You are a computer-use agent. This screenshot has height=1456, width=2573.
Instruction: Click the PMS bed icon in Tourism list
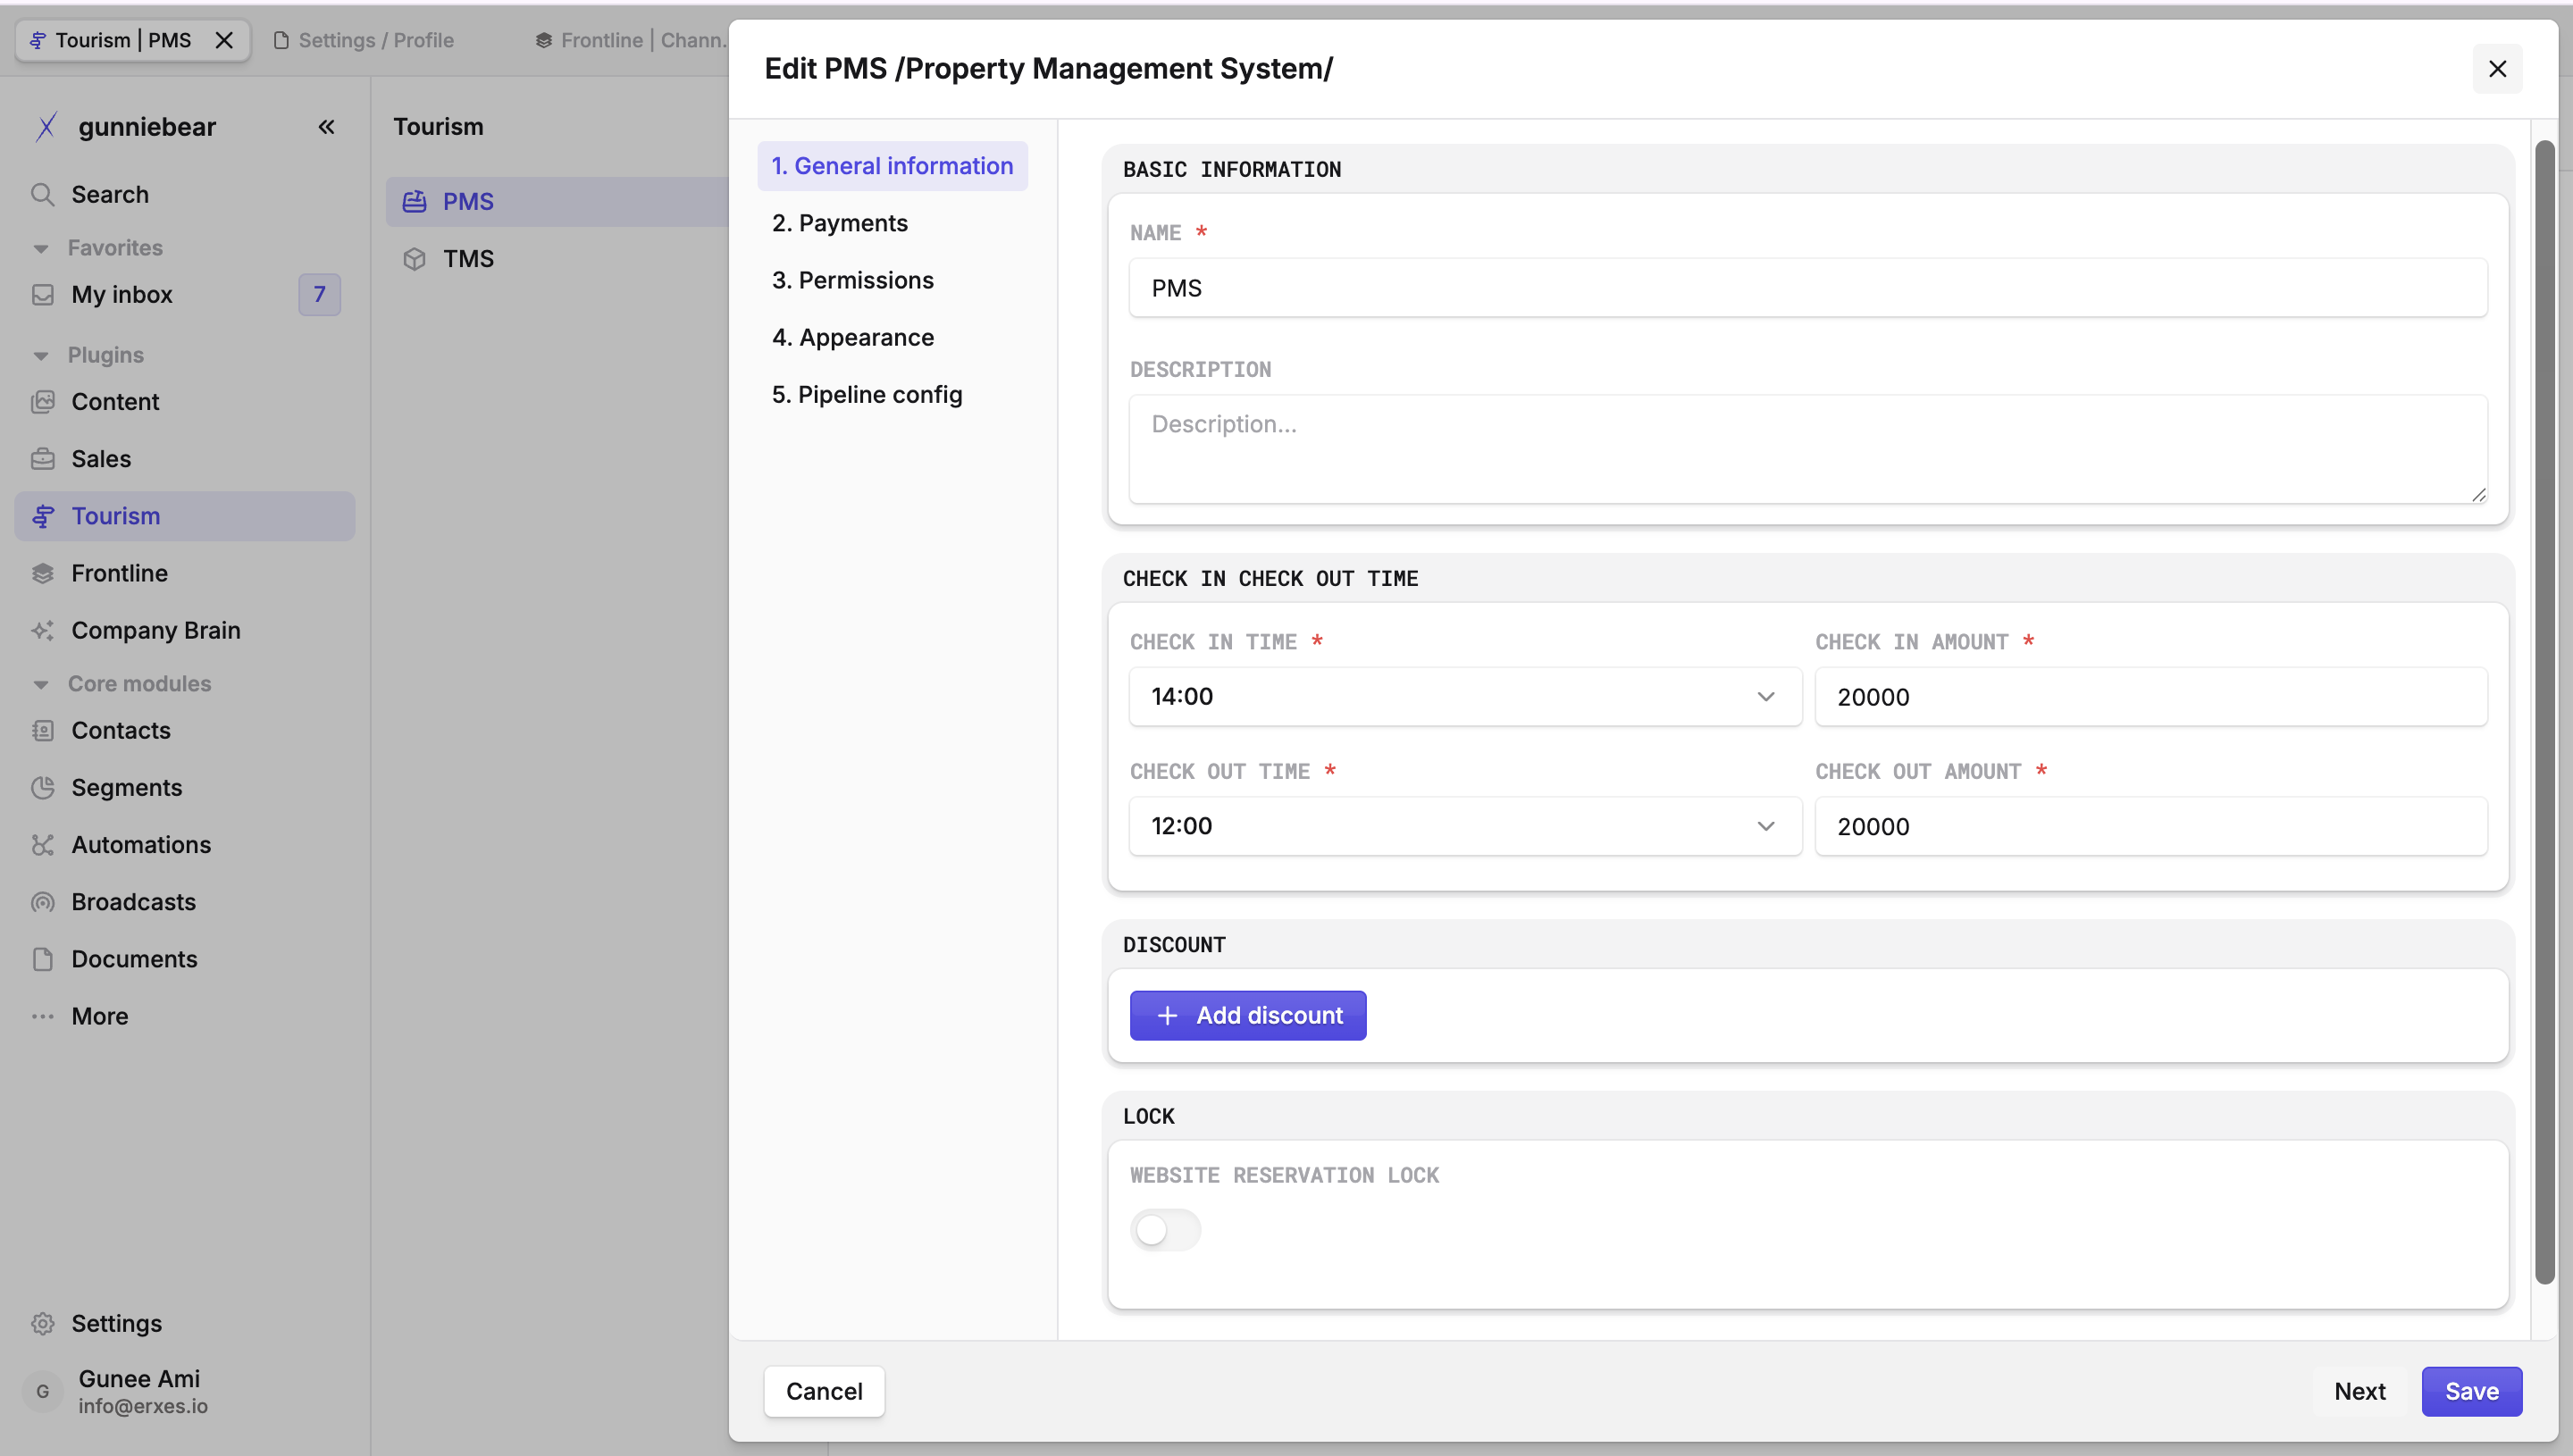point(414,201)
